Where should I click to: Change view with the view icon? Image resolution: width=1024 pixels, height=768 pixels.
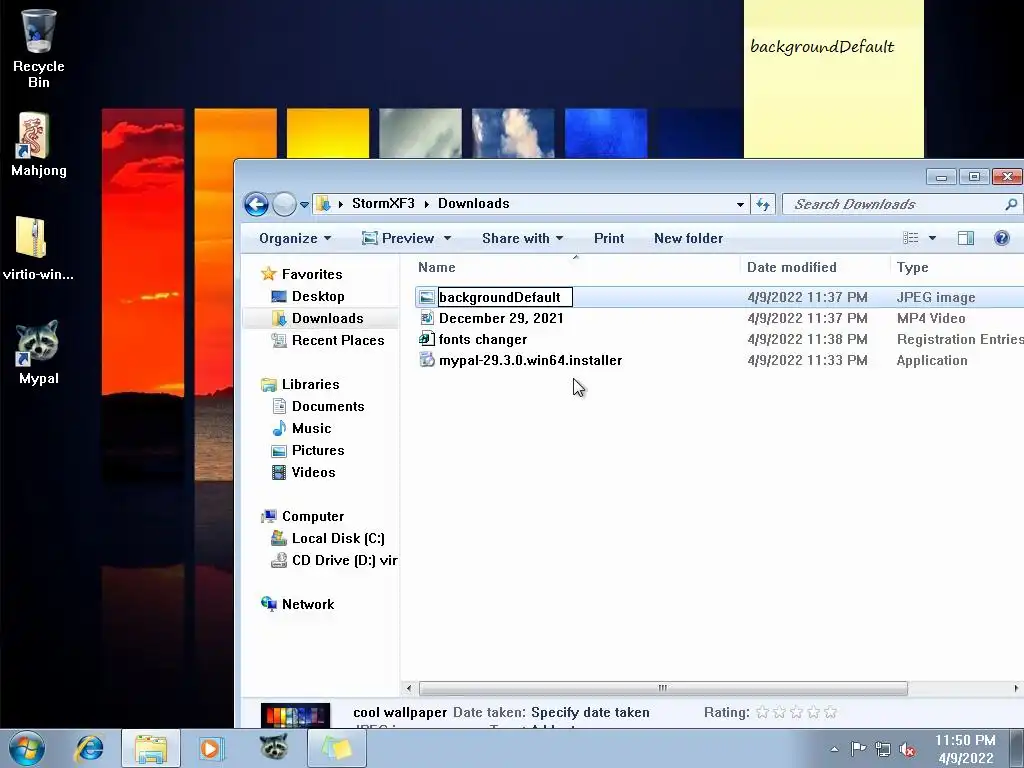[x=910, y=238]
